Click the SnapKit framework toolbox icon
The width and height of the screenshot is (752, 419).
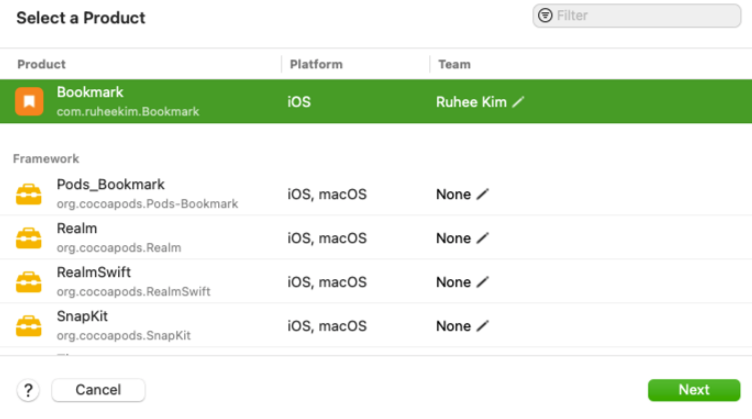pyautogui.click(x=29, y=326)
